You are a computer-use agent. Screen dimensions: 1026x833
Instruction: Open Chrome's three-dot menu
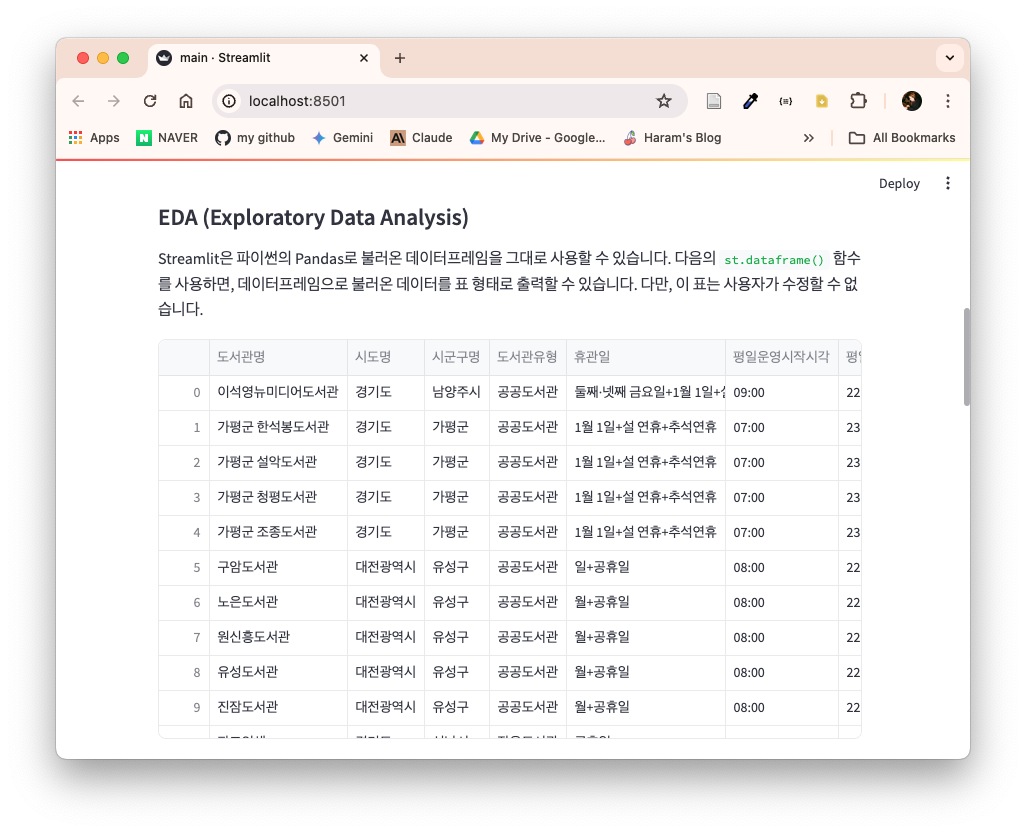947,101
